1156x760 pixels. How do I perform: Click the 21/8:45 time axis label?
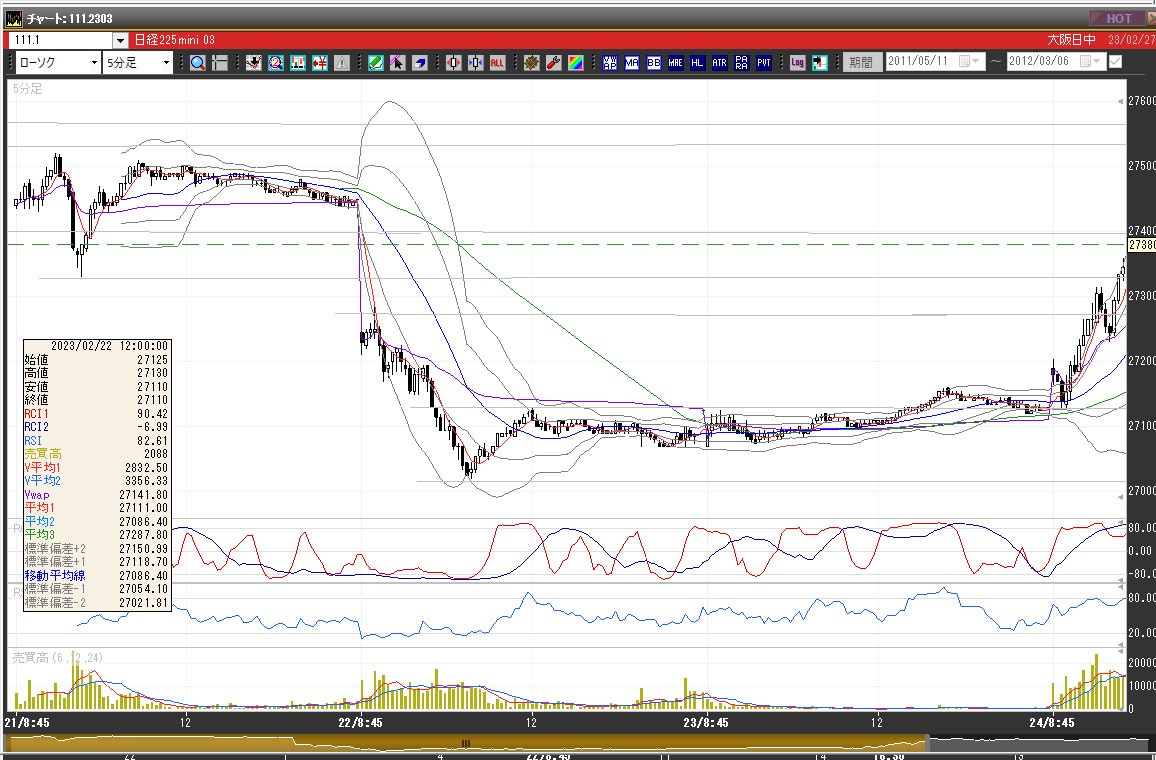[27, 722]
